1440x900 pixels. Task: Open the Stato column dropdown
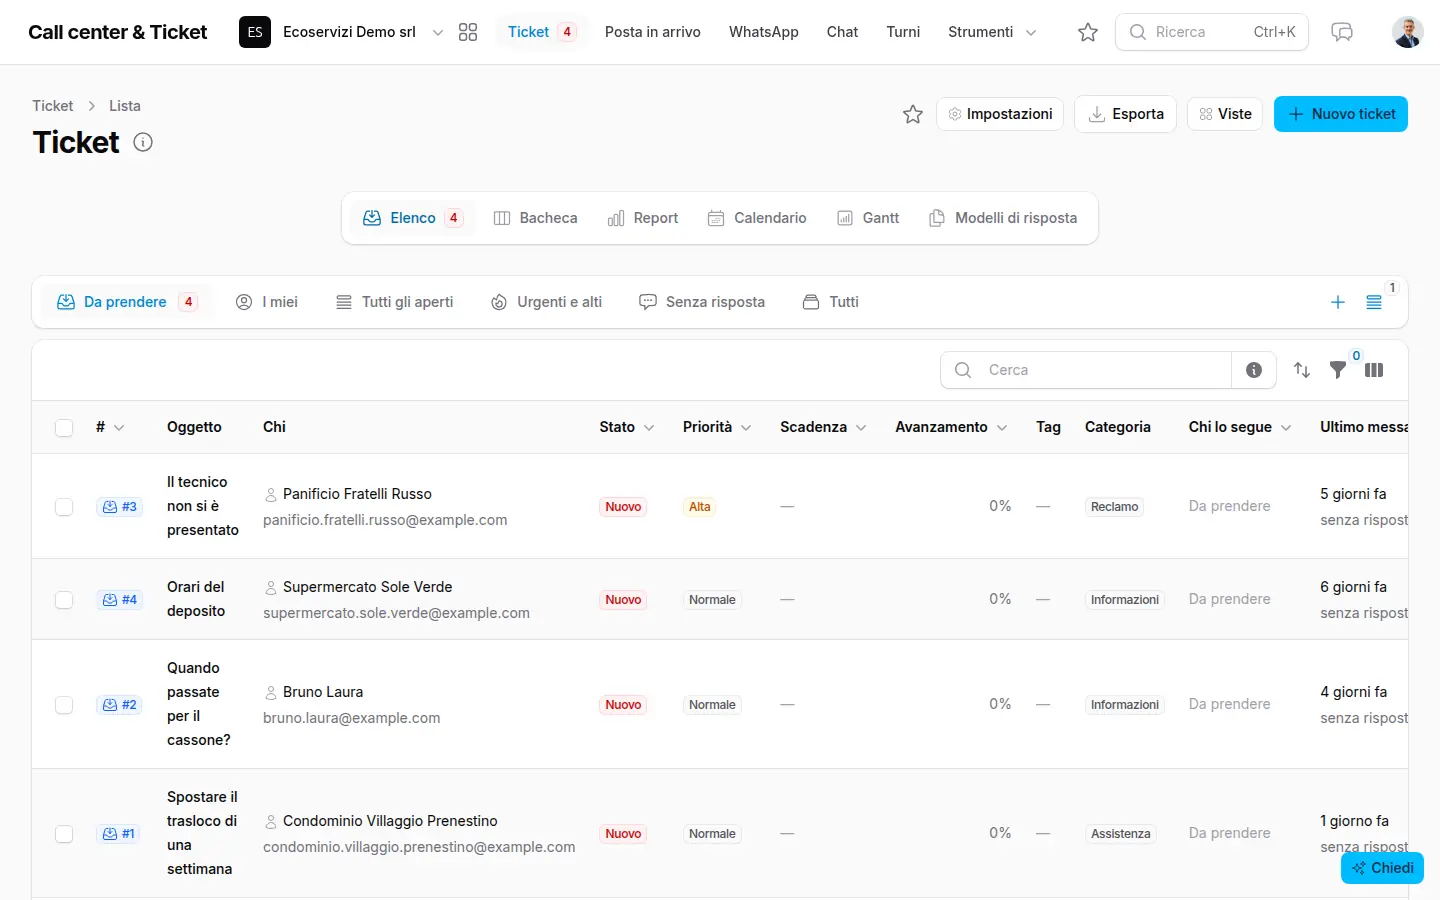tap(649, 428)
